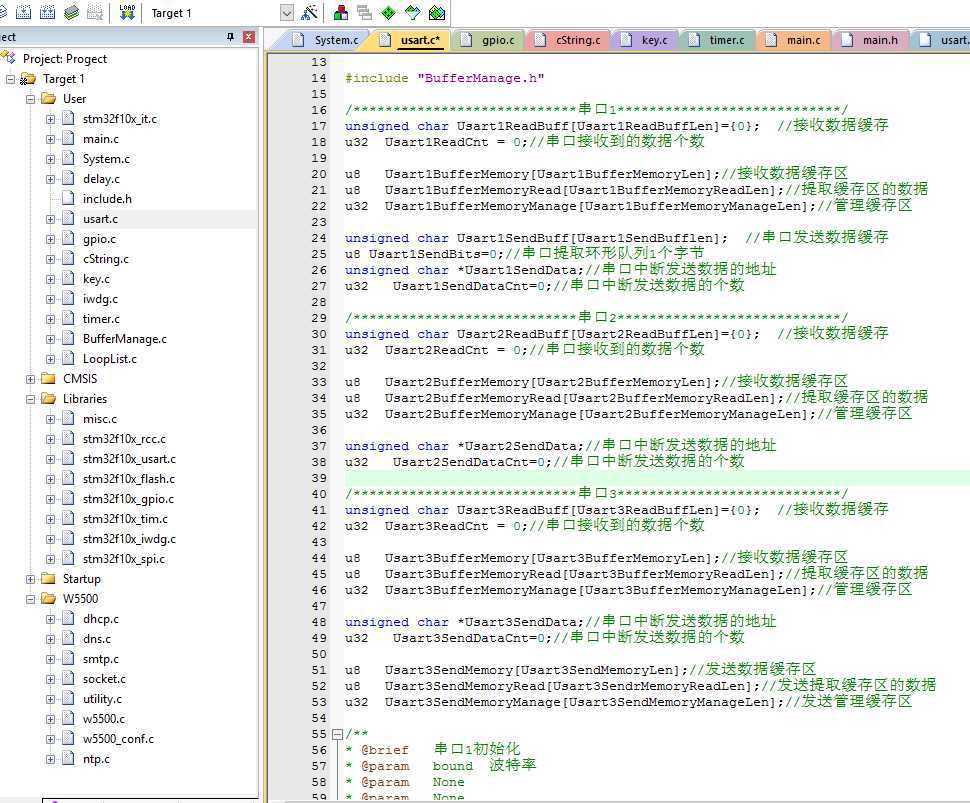Click Usart1ReadCnt variable on line 18
The image size is (970, 803).
point(436,142)
